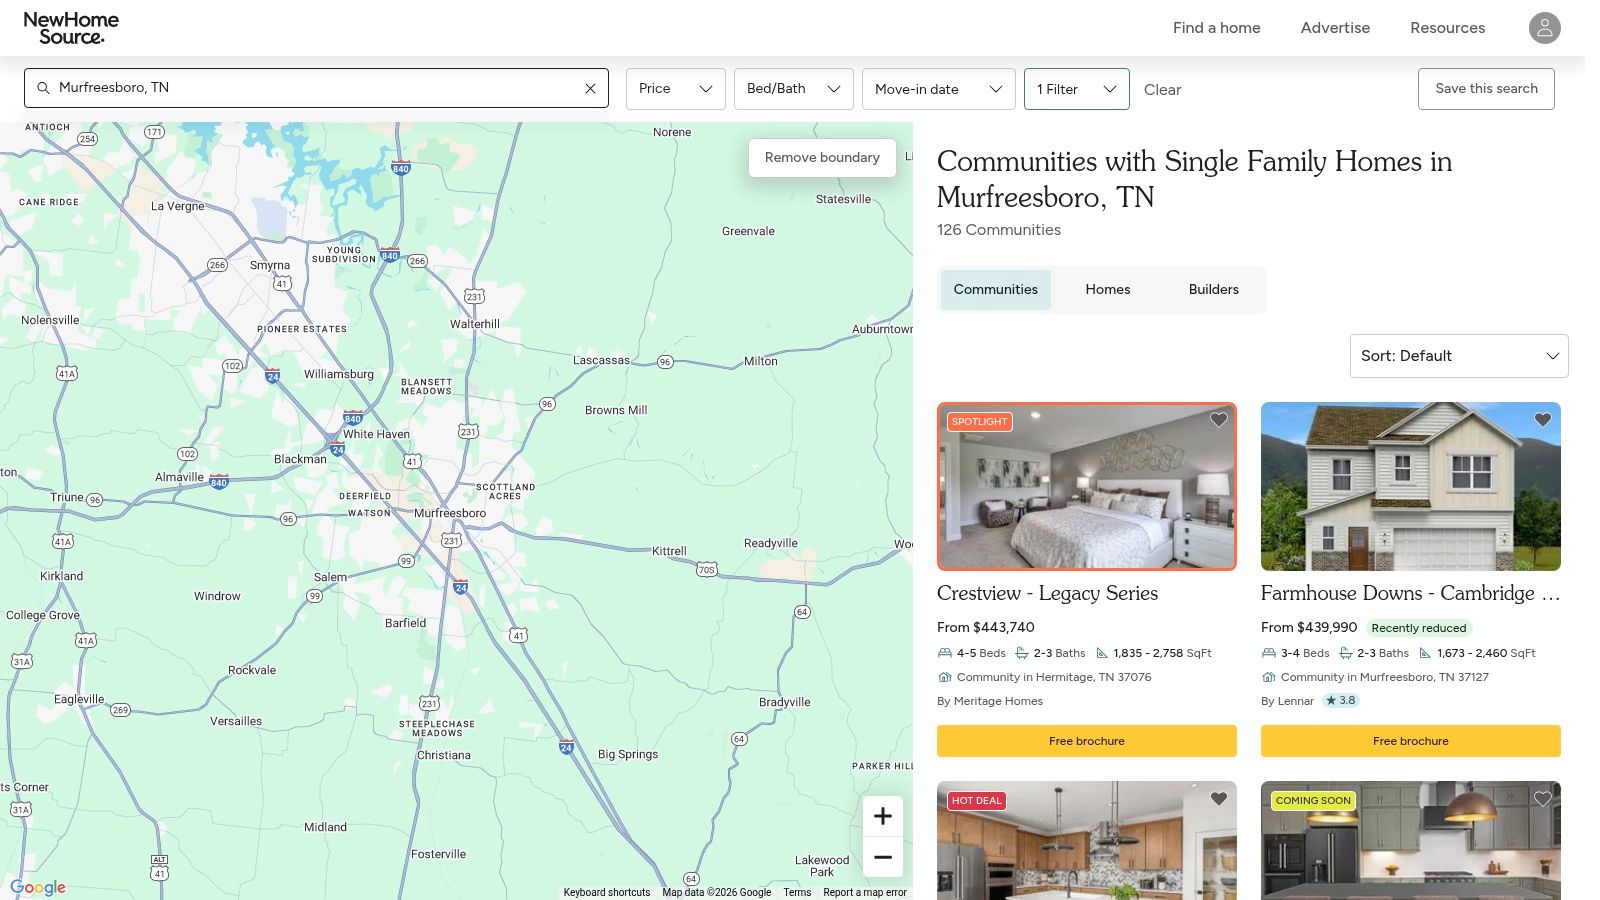This screenshot has height=900, width=1600.
Task: Open Farmhouse Downs - Cambridge listing title
Action: 1410,593
